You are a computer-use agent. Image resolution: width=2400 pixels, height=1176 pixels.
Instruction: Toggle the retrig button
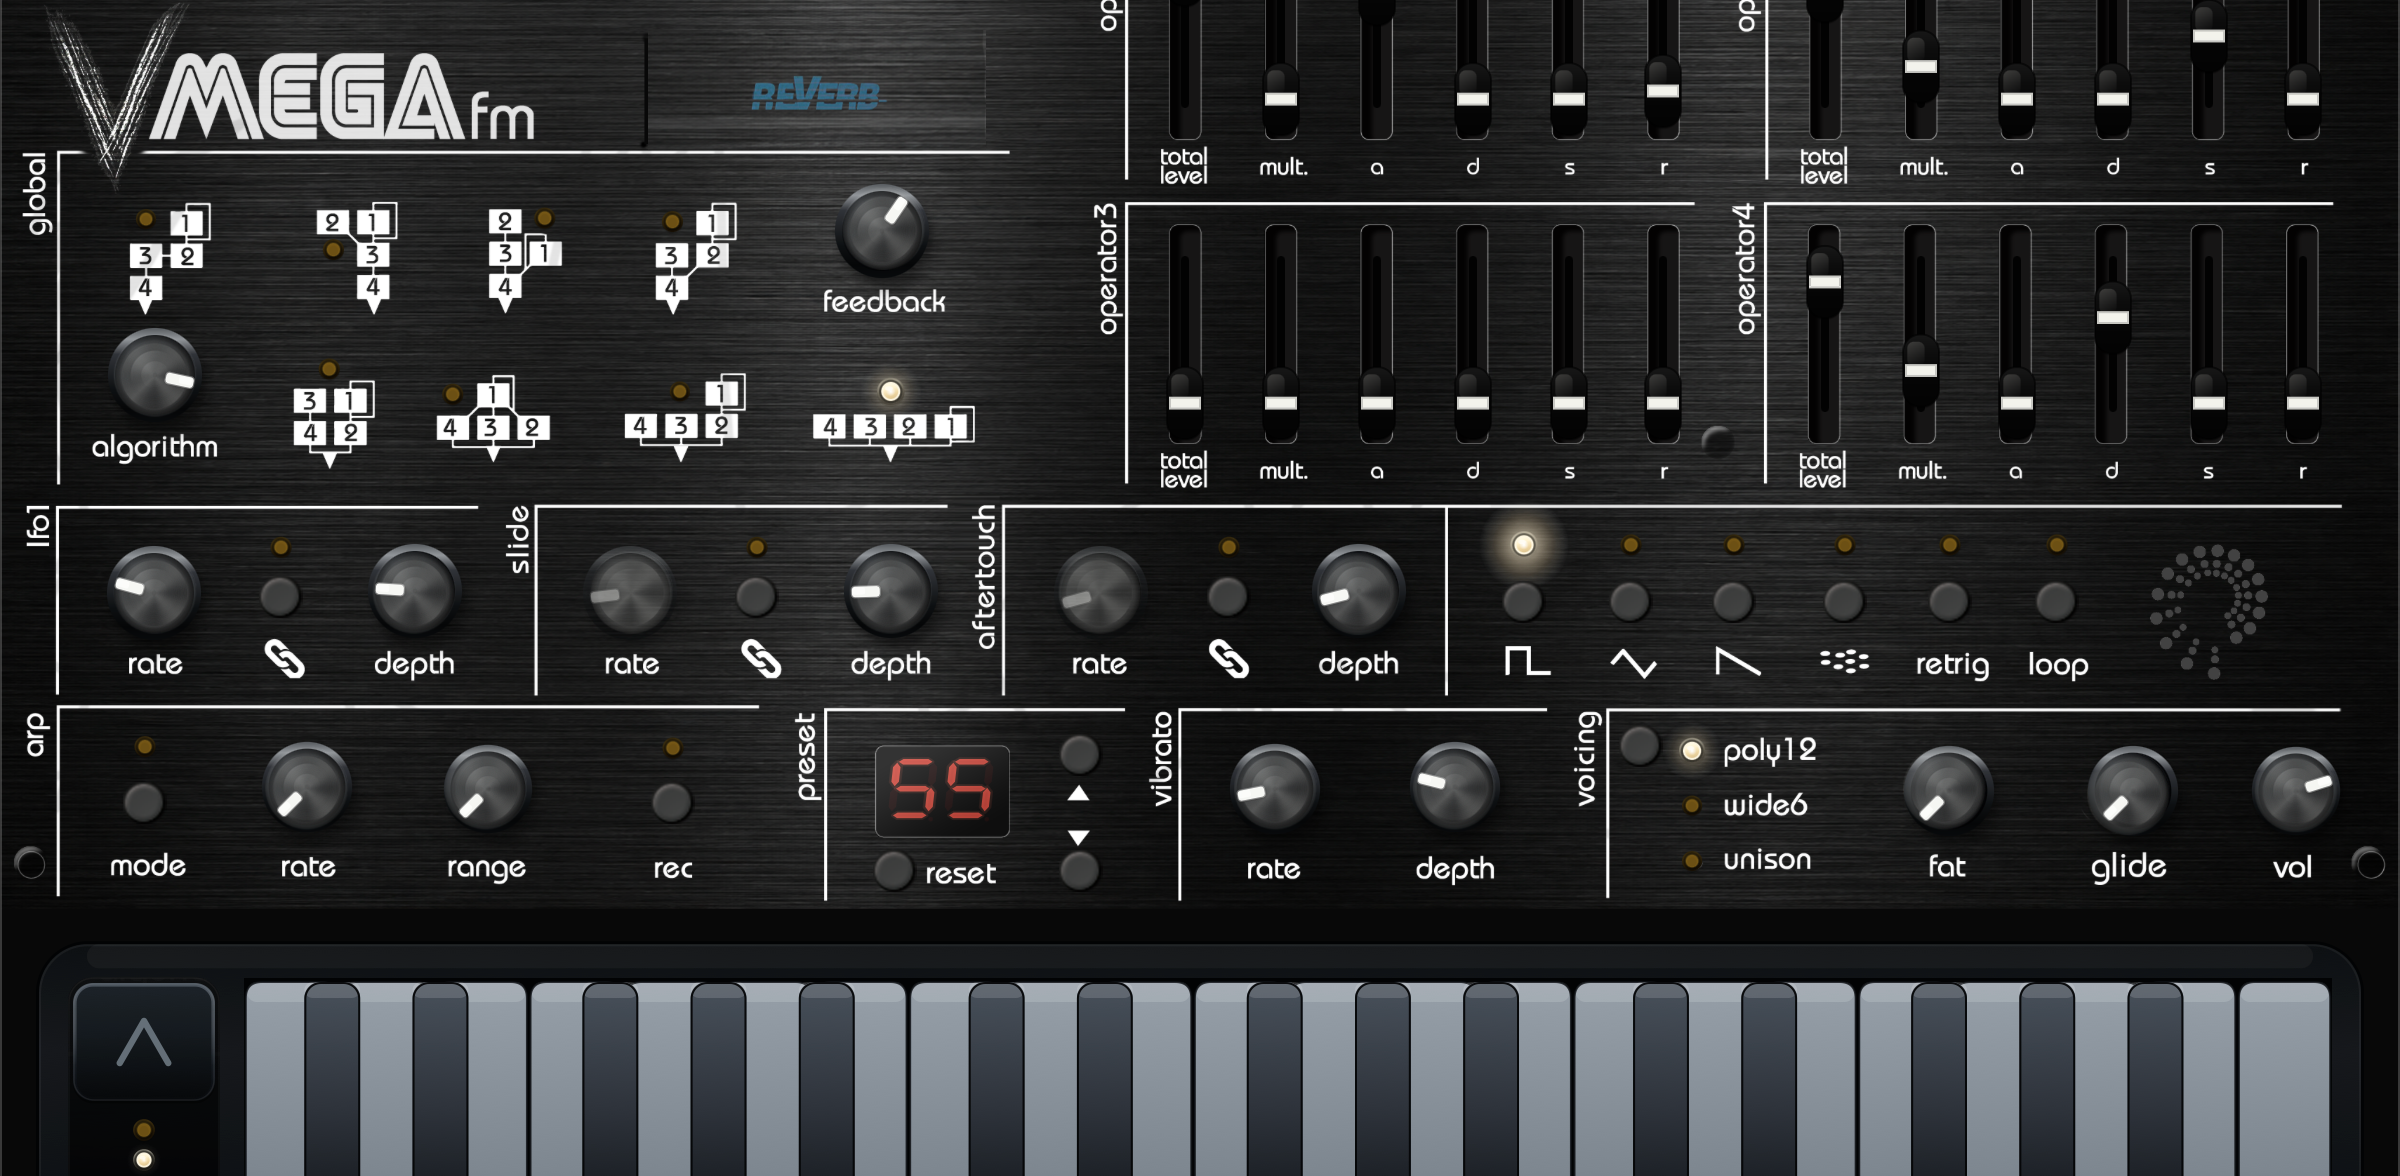(1949, 602)
